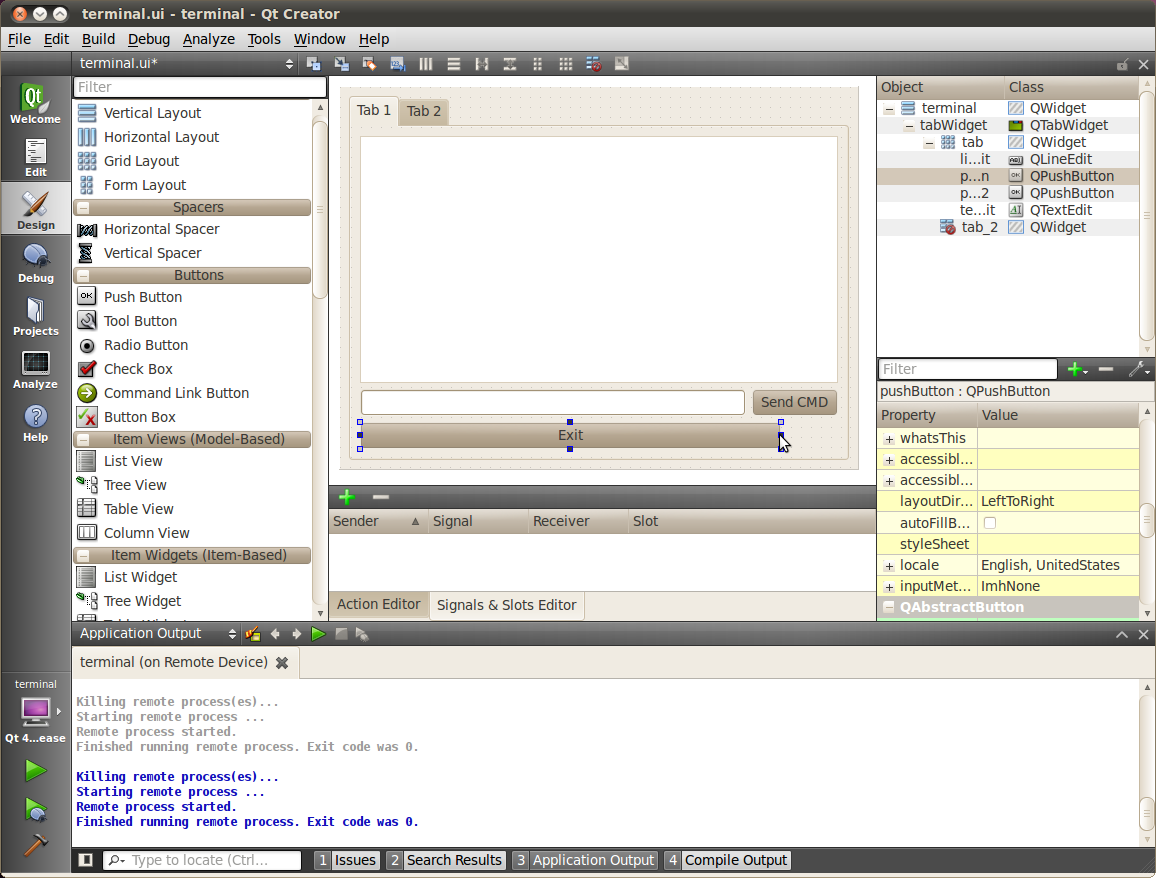This screenshot has width=1156, height=878.
Task: Open Compile Output pane
Action: (727, 860)
